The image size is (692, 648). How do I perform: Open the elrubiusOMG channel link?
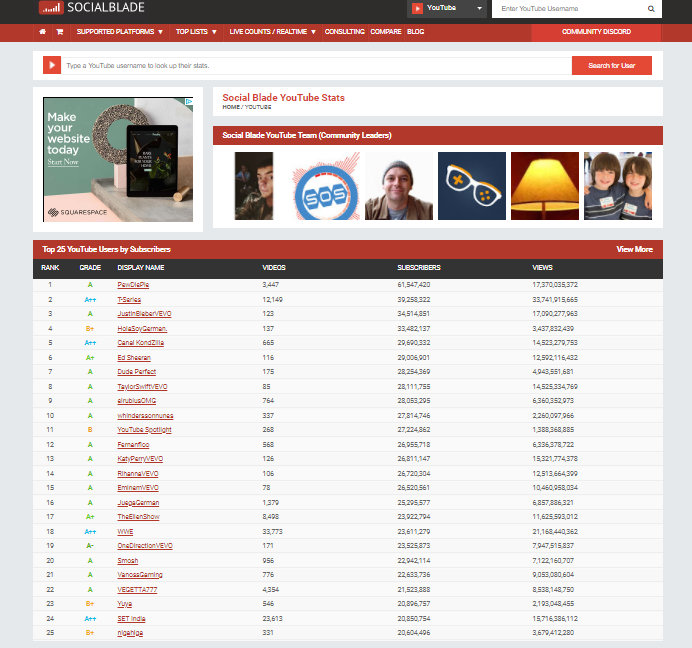click(x=136, y=401)
